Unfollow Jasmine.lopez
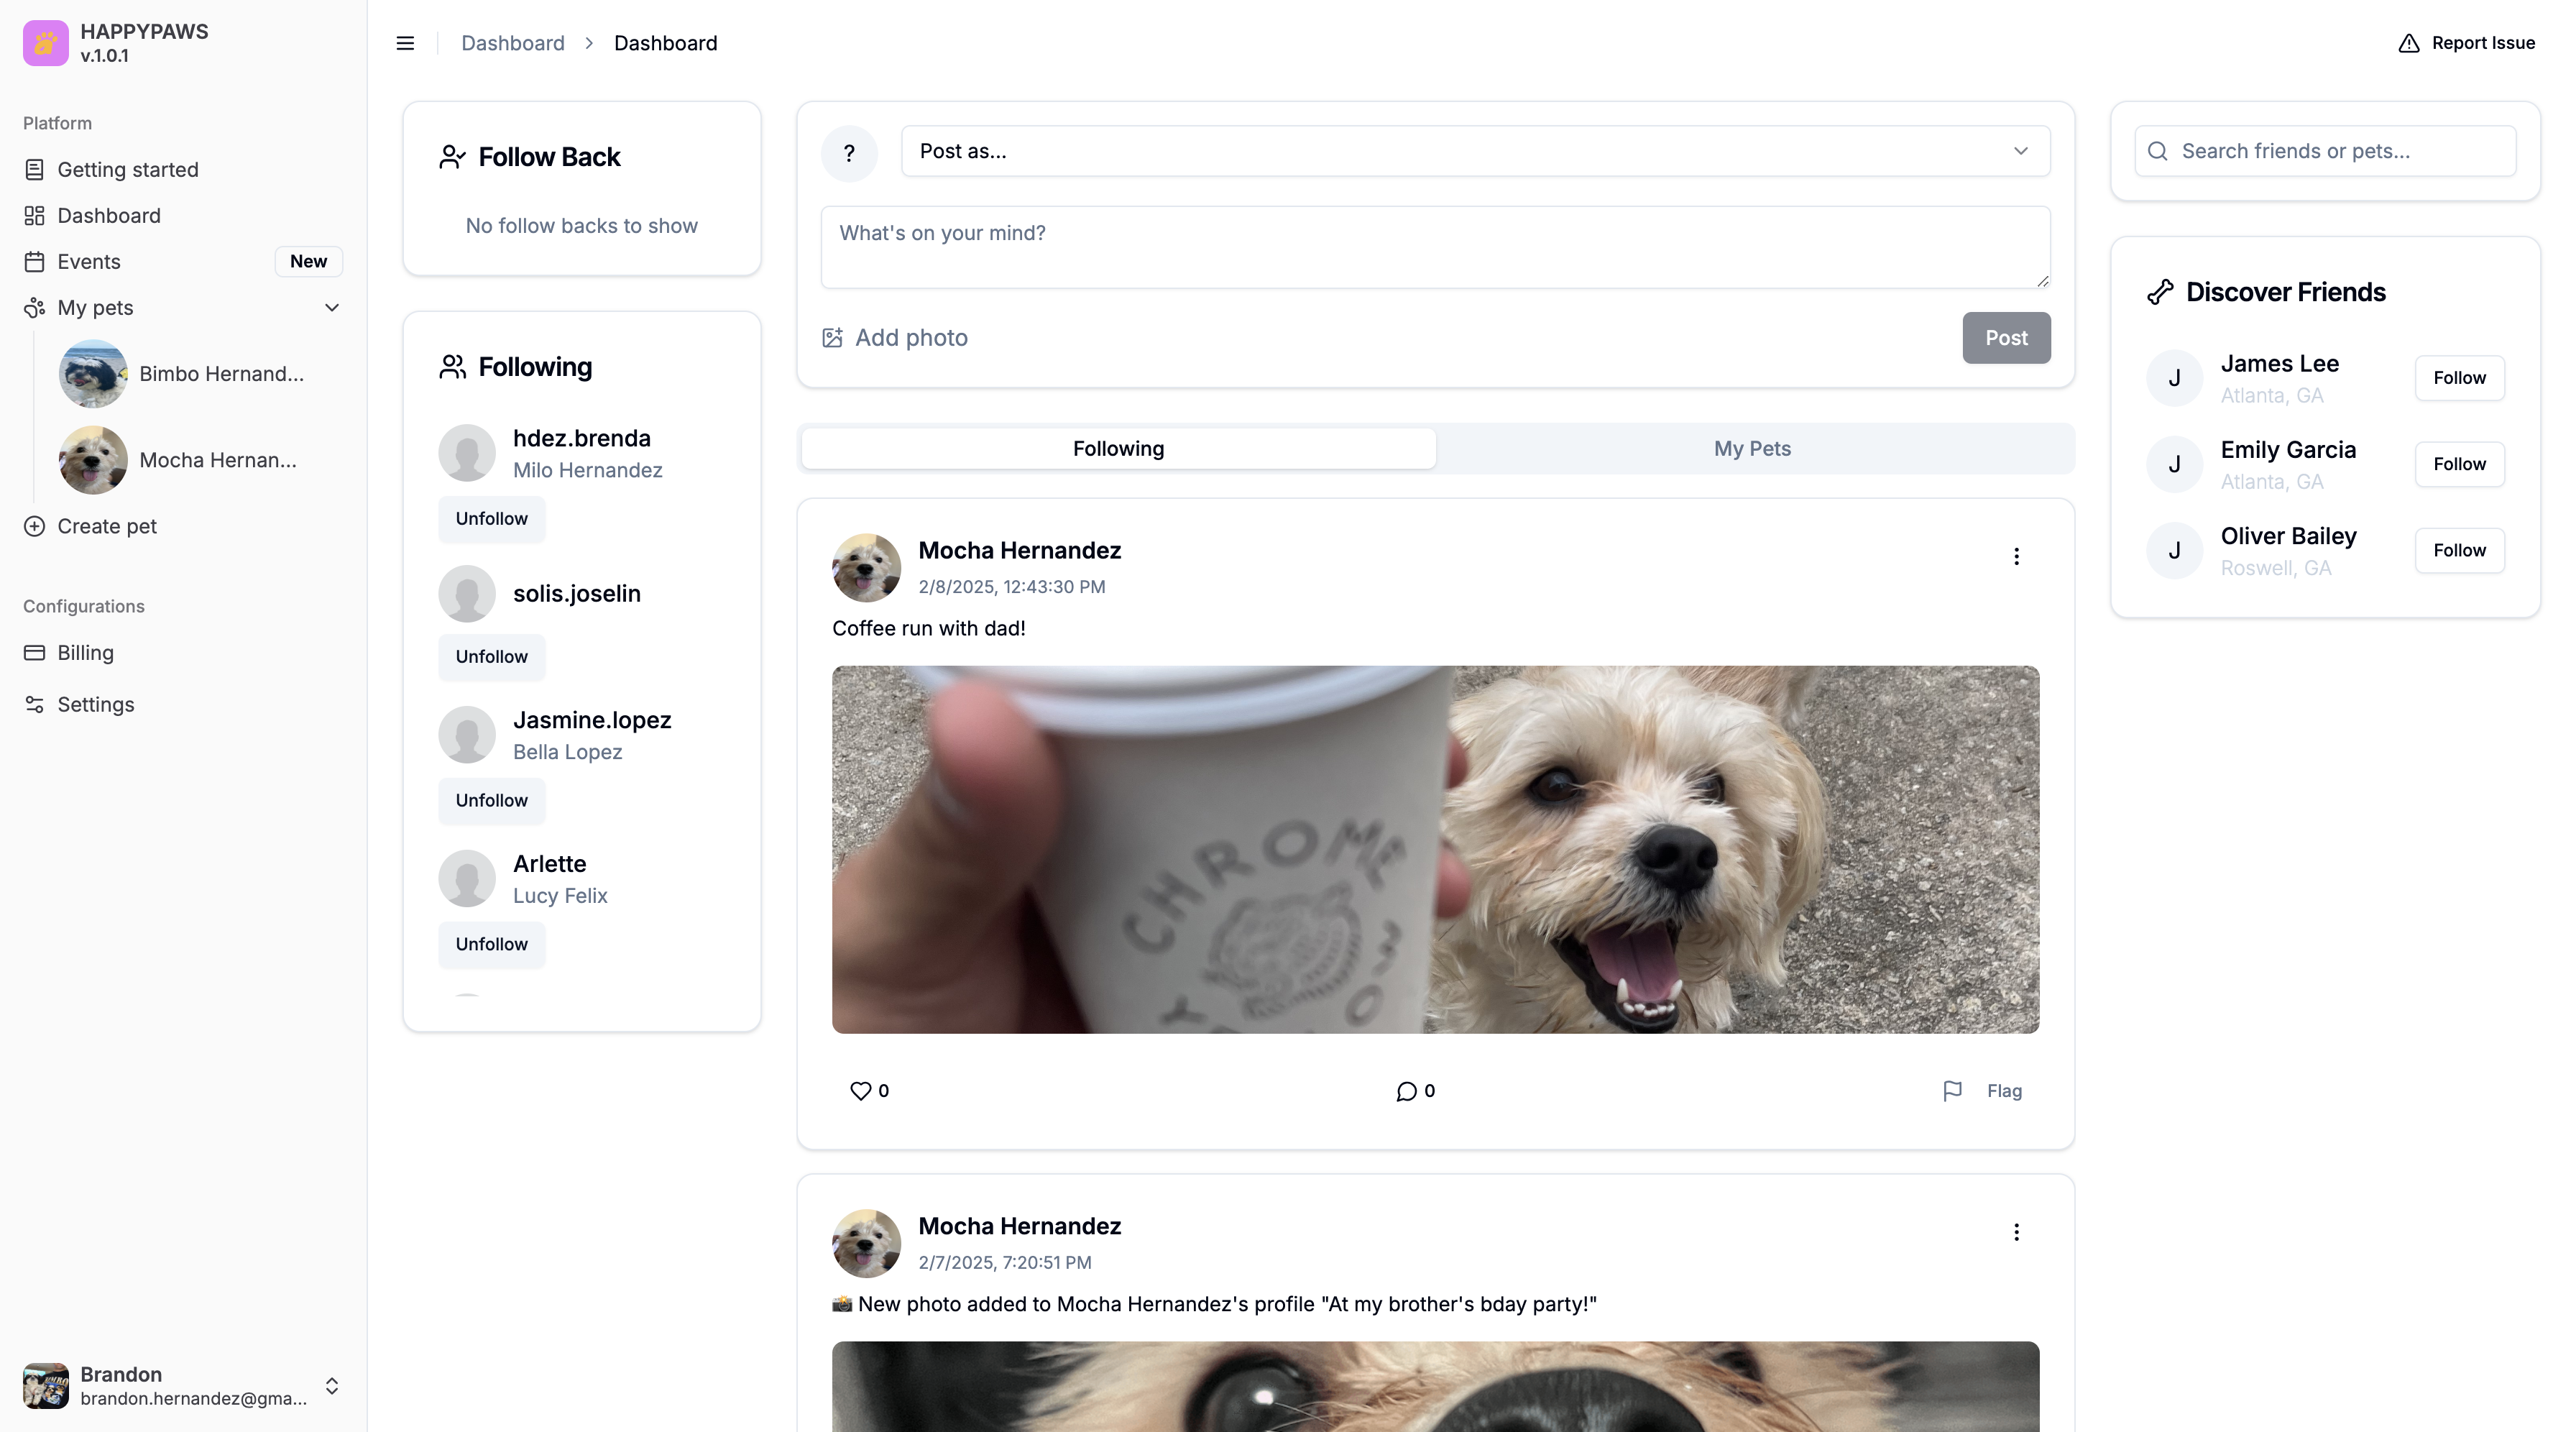The height and width of the screenshot is (1432, 2576). [491, 801]
